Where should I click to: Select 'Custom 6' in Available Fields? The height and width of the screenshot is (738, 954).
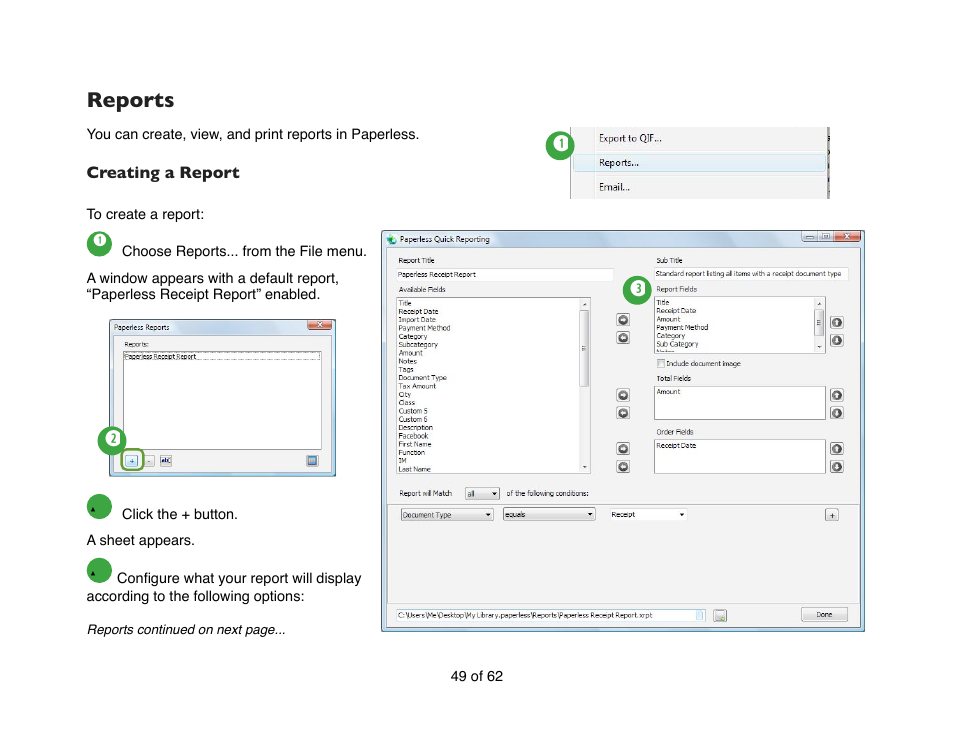point(413,420)
